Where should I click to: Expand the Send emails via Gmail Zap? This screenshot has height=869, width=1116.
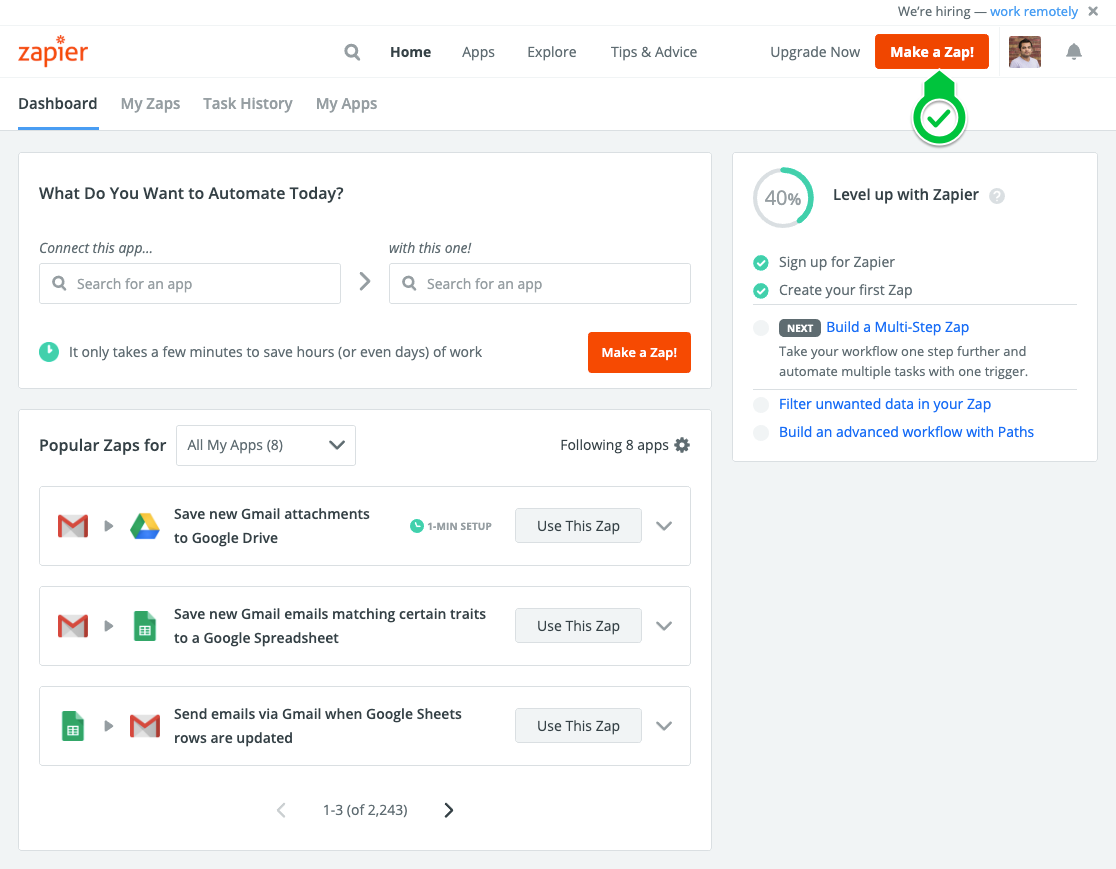pyautogui.click(x=664, y=726)
